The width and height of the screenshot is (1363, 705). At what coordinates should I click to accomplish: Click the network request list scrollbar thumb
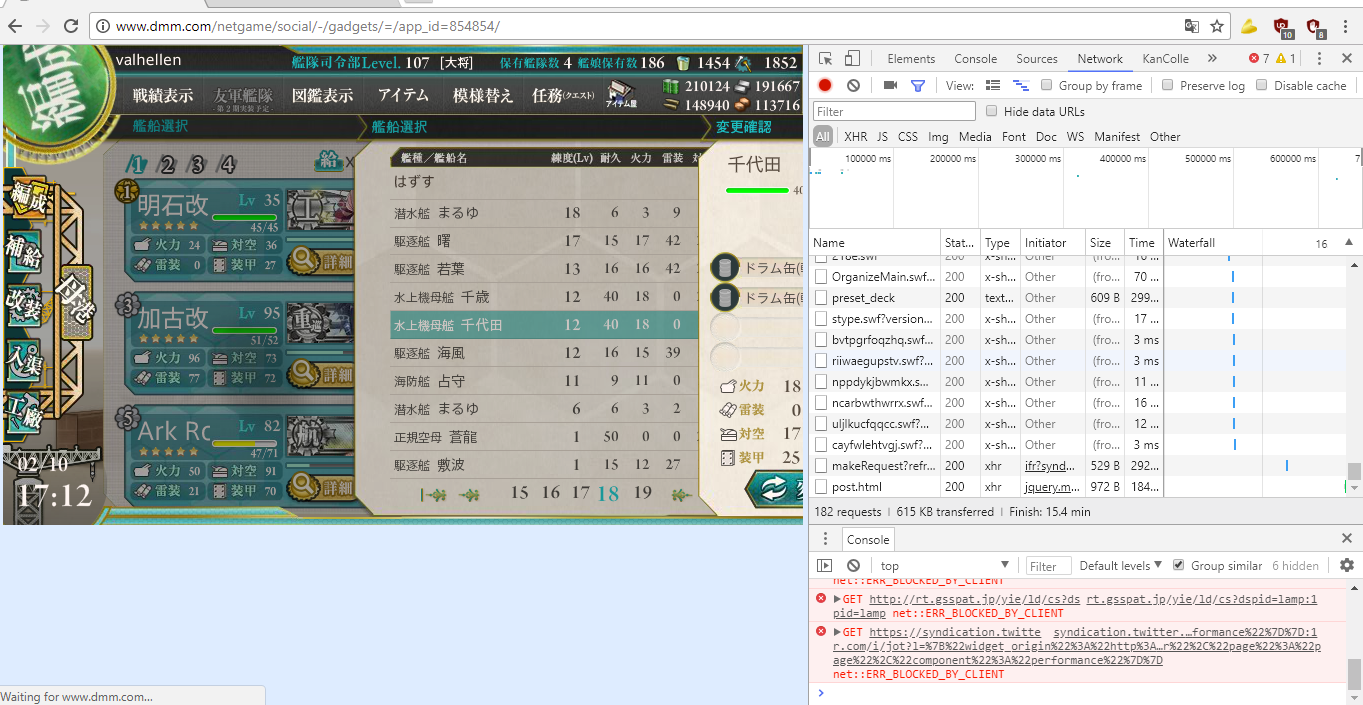tap(1354, 471)
